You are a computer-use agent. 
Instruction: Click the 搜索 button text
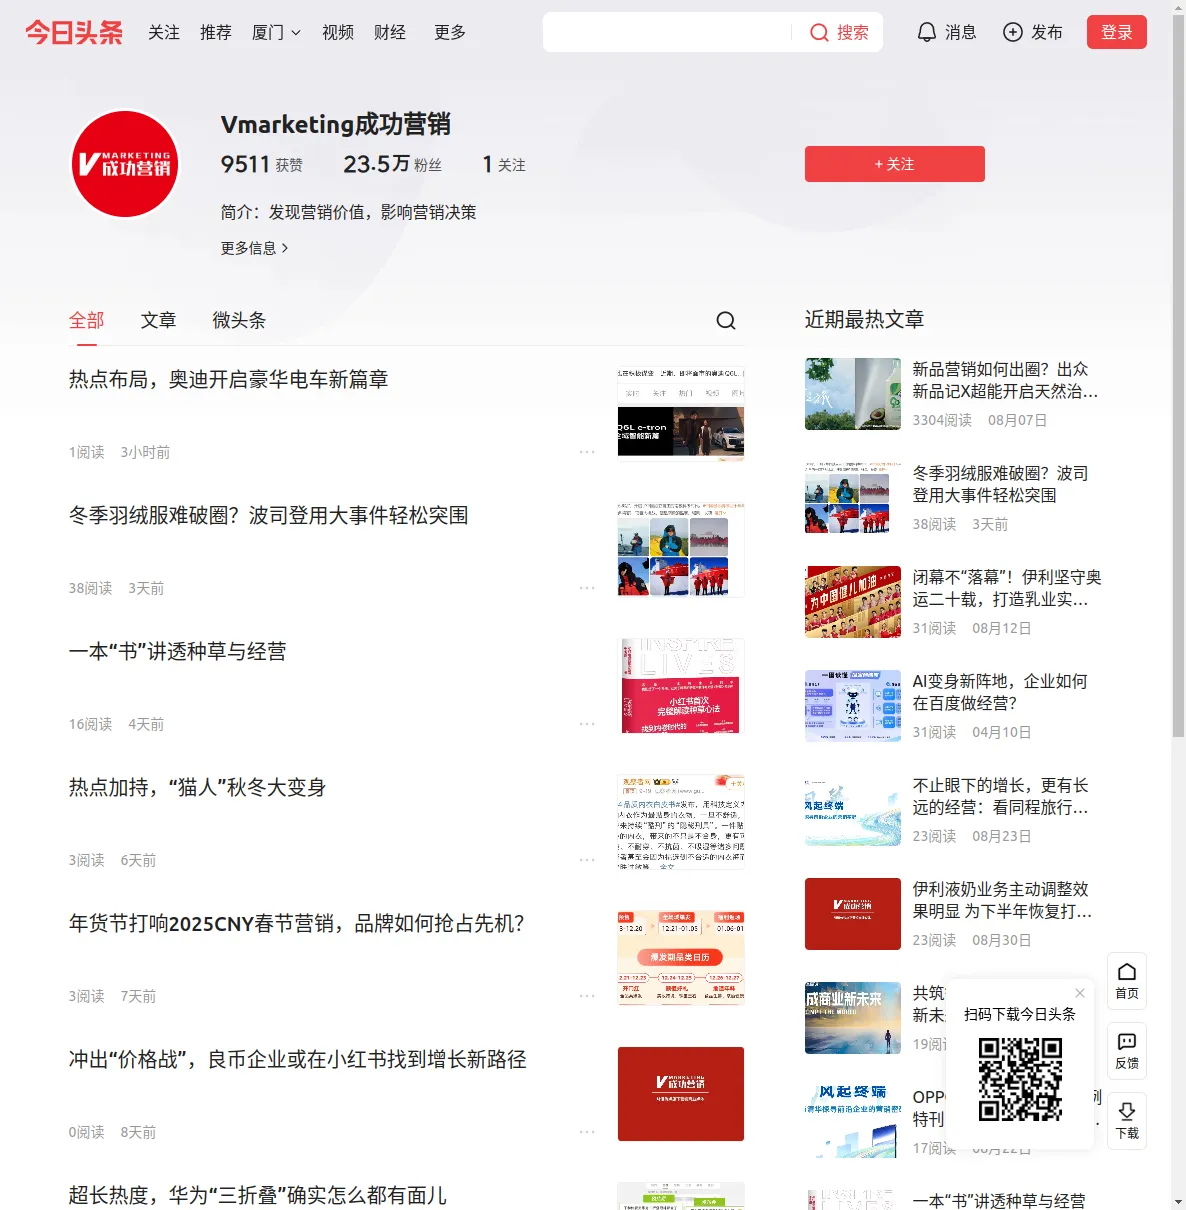click(853, 32)
